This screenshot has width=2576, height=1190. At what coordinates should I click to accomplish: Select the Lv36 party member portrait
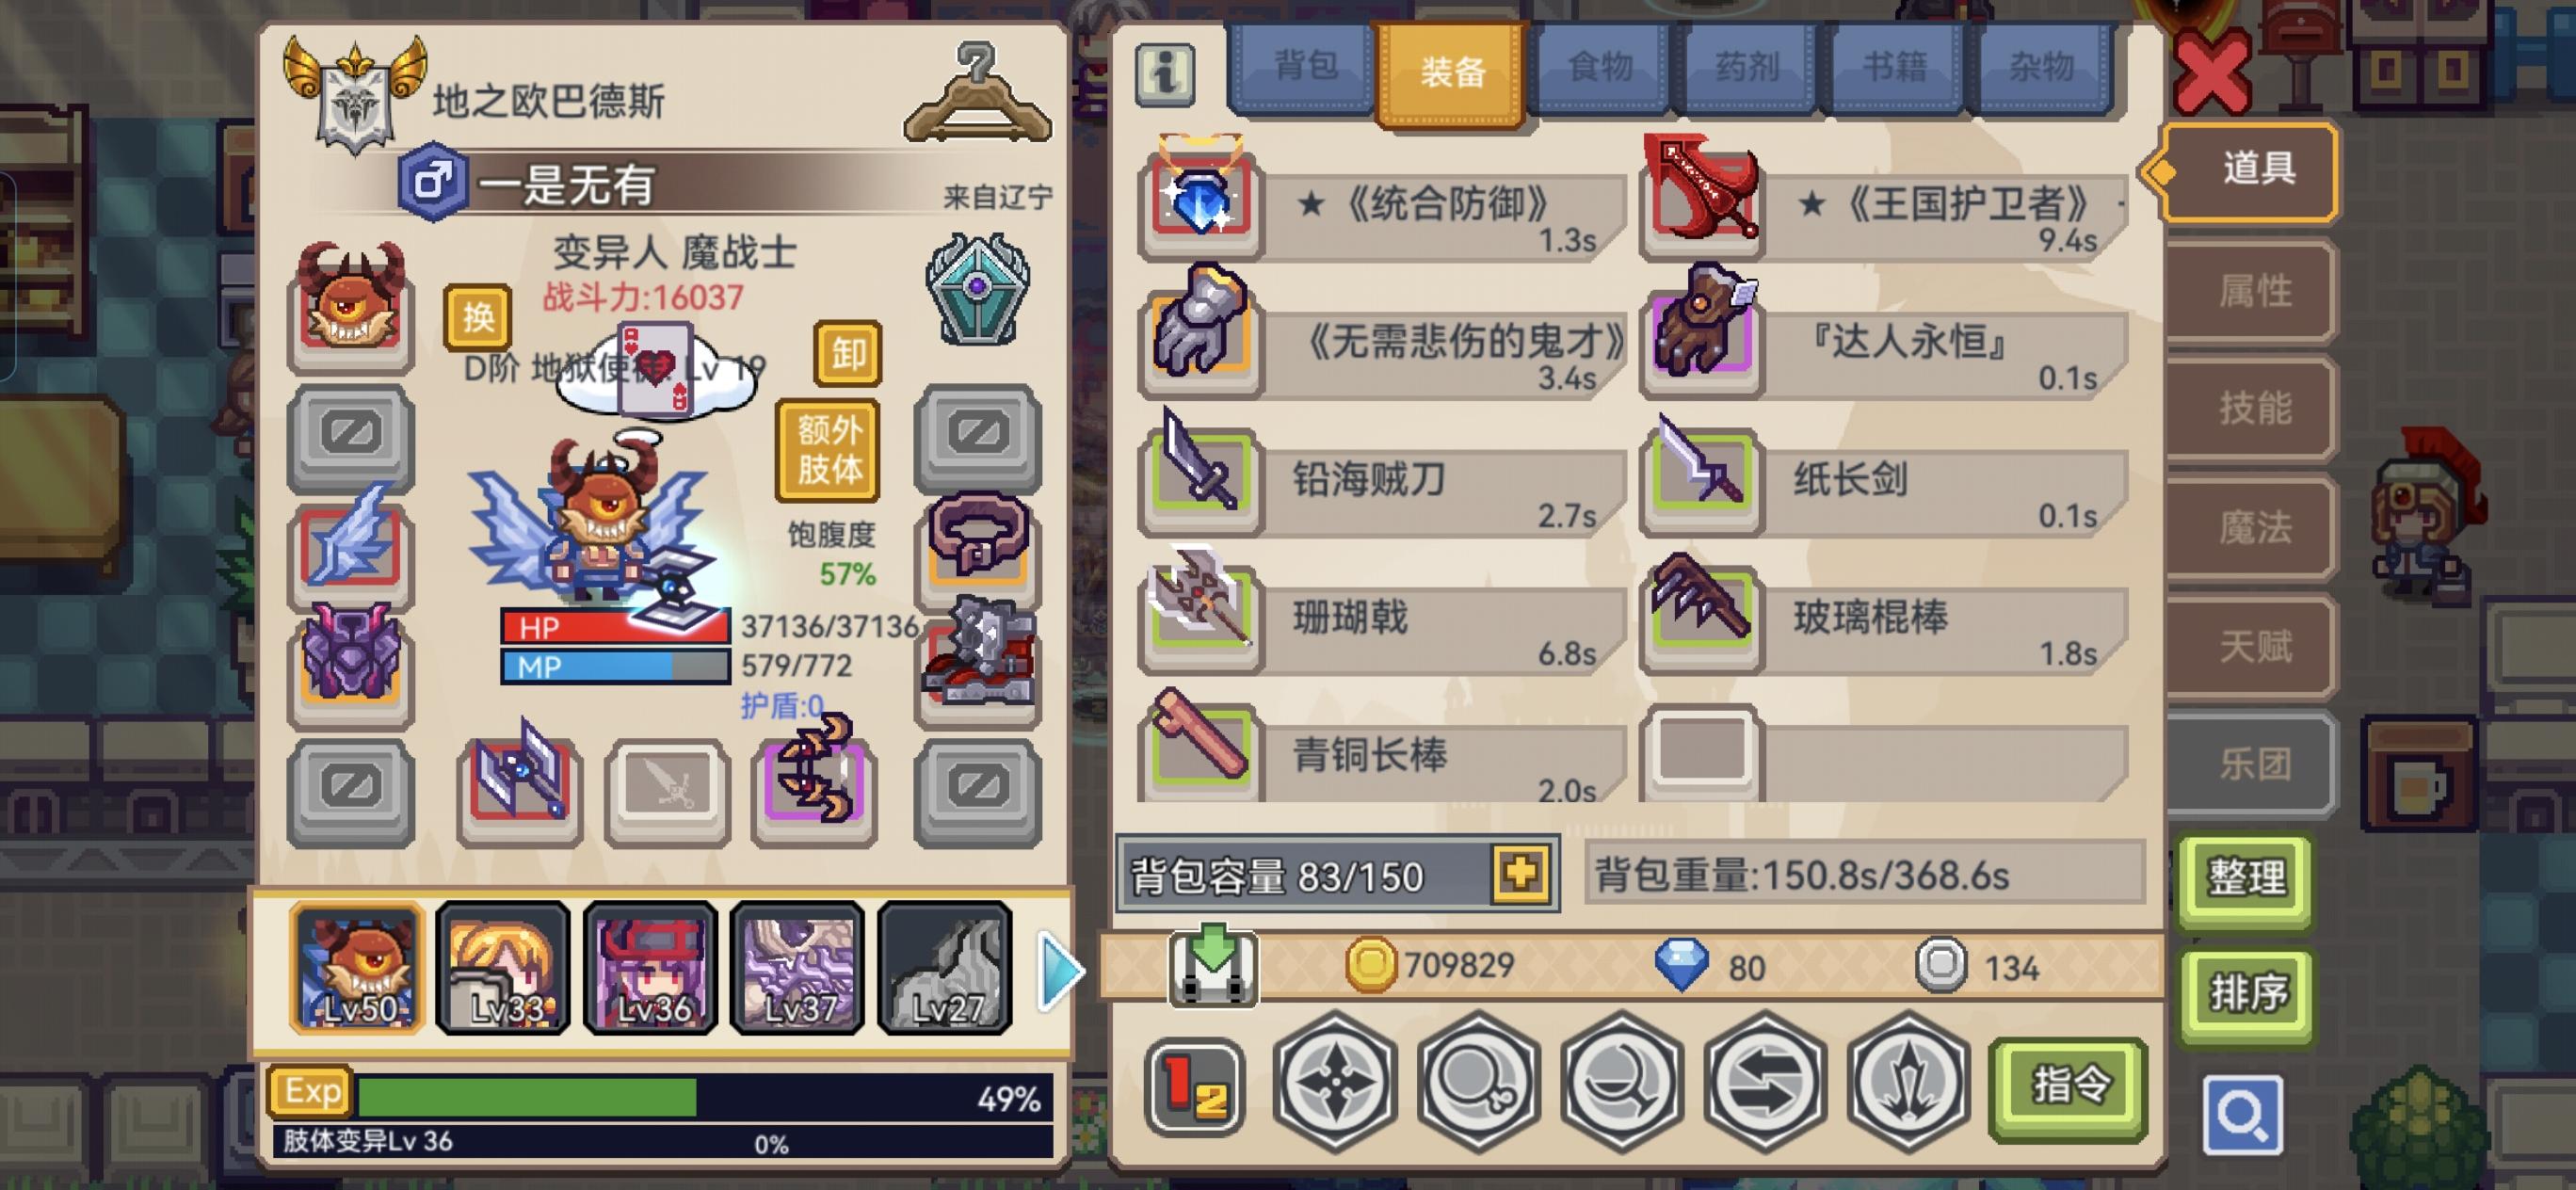652,967
